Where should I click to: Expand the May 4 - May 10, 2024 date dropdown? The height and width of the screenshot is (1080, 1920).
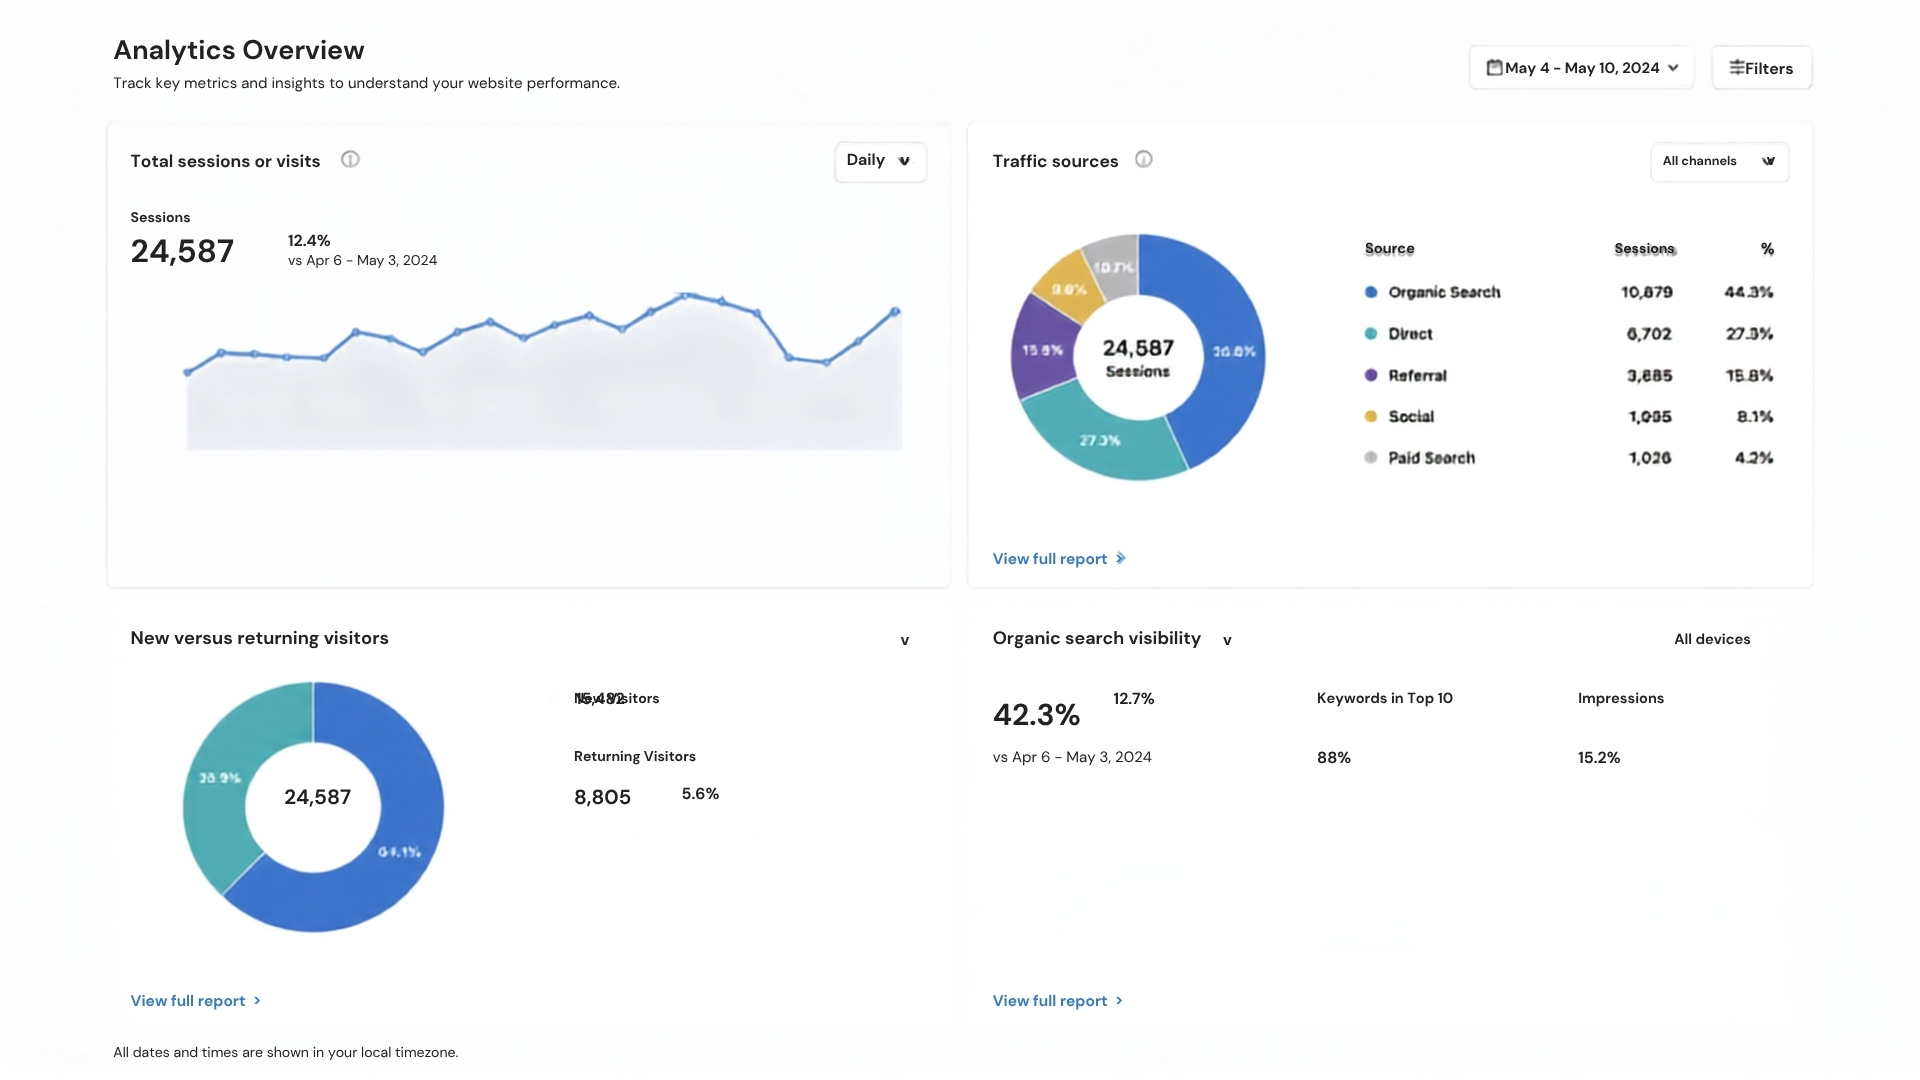click(x=1581, y=68)
